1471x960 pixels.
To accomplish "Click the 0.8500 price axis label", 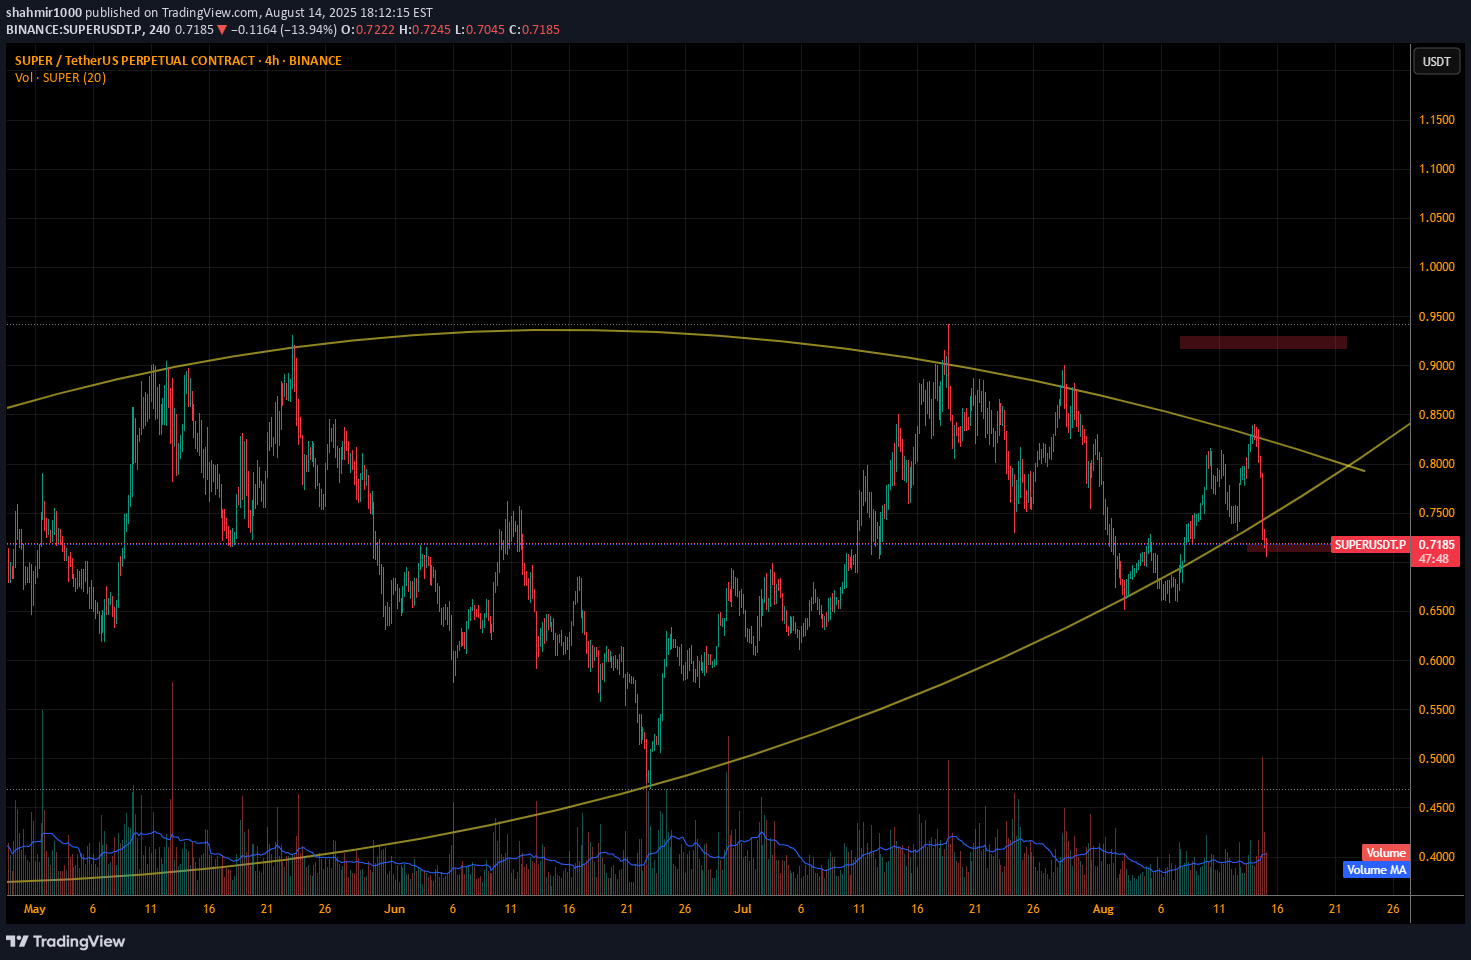I will point(1437,415).
